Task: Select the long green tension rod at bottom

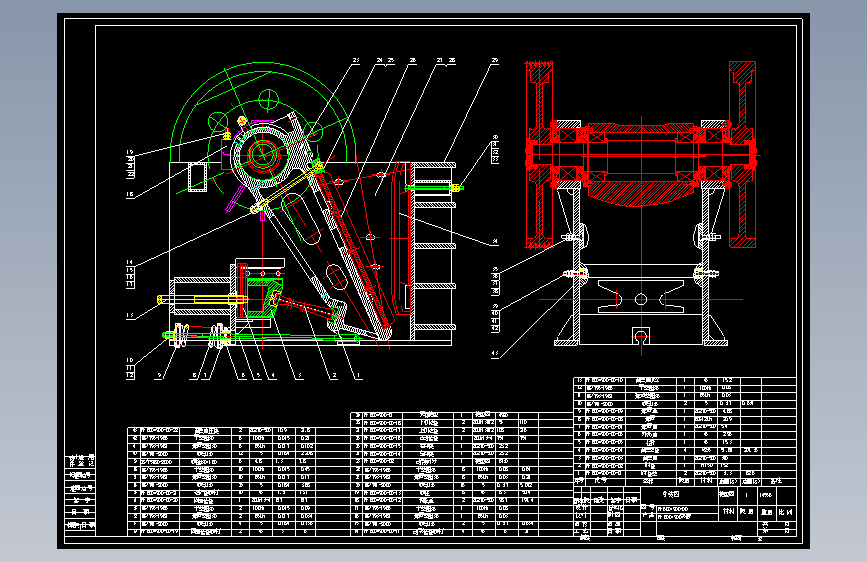Action: pyautogui.click(x=265, y=336)
